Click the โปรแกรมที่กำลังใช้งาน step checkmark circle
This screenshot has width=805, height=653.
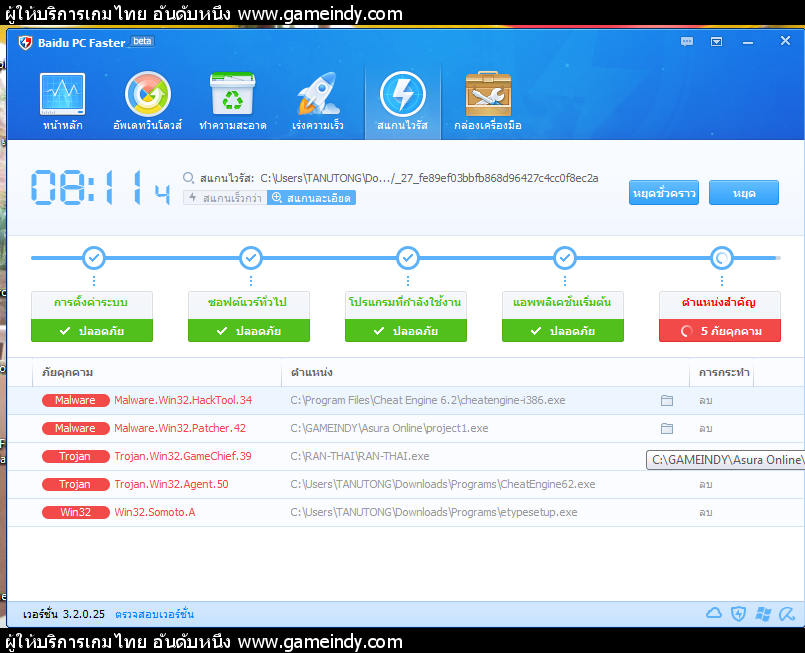[408, 258]
